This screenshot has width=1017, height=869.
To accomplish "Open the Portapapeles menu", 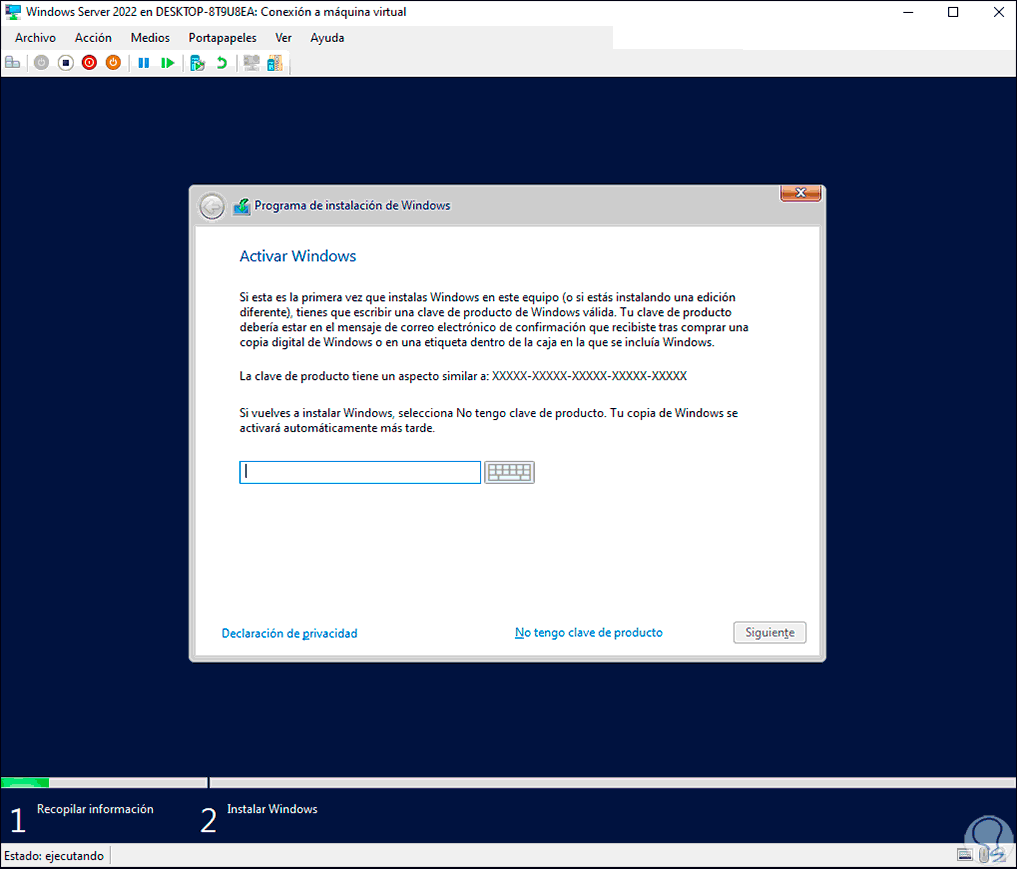I will tap(222, 38).
